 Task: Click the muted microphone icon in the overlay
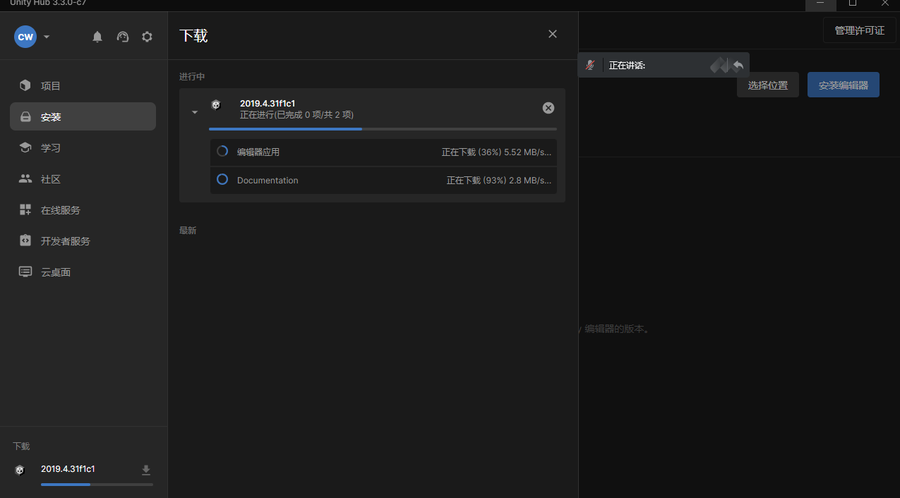(x=590, y=65)
